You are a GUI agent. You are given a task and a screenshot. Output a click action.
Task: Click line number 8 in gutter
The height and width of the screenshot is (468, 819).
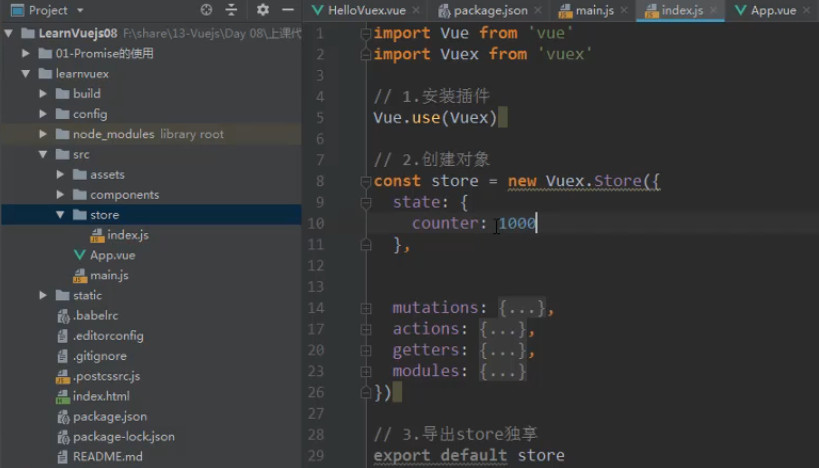320,181
